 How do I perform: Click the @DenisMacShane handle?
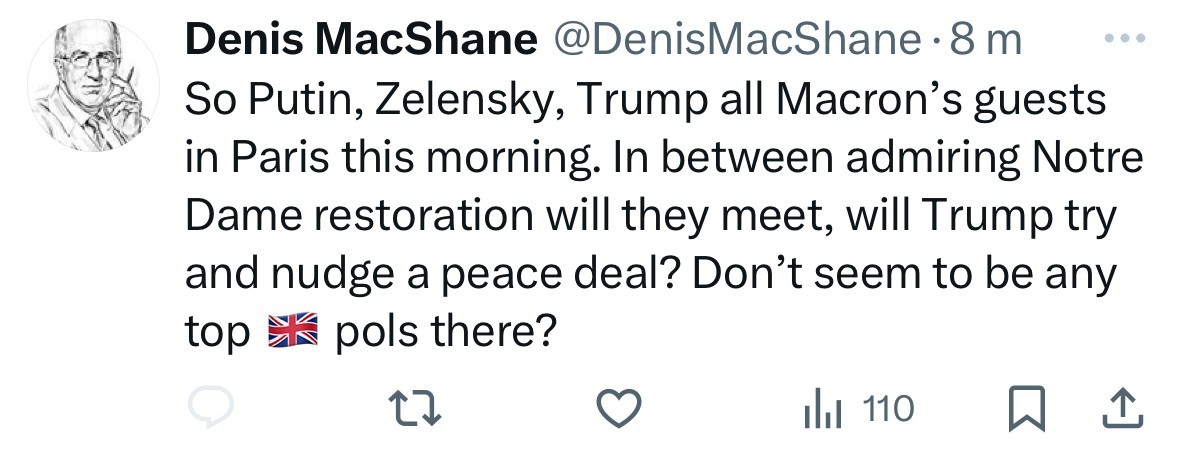point(740,40)
